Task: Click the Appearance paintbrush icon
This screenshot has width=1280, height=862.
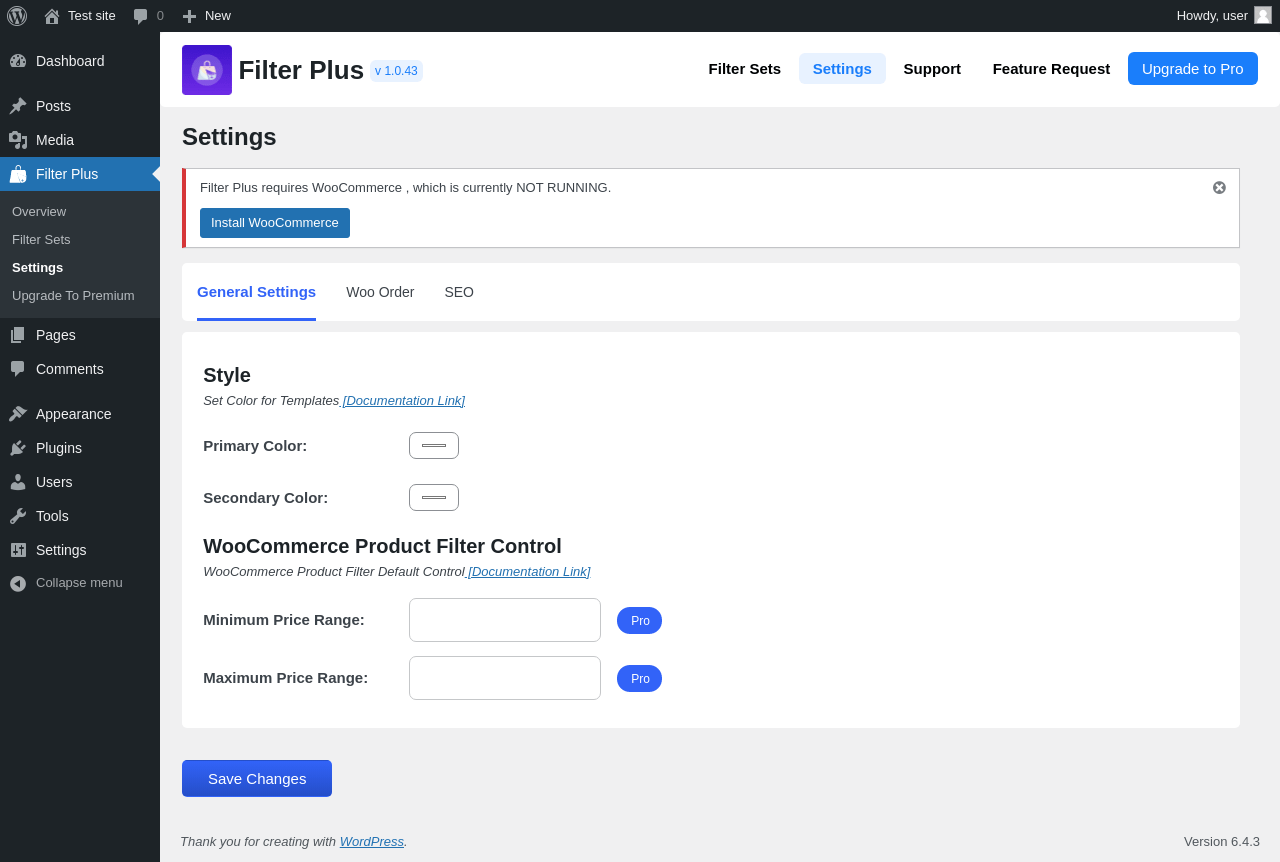Action: [x=18, y=414]
